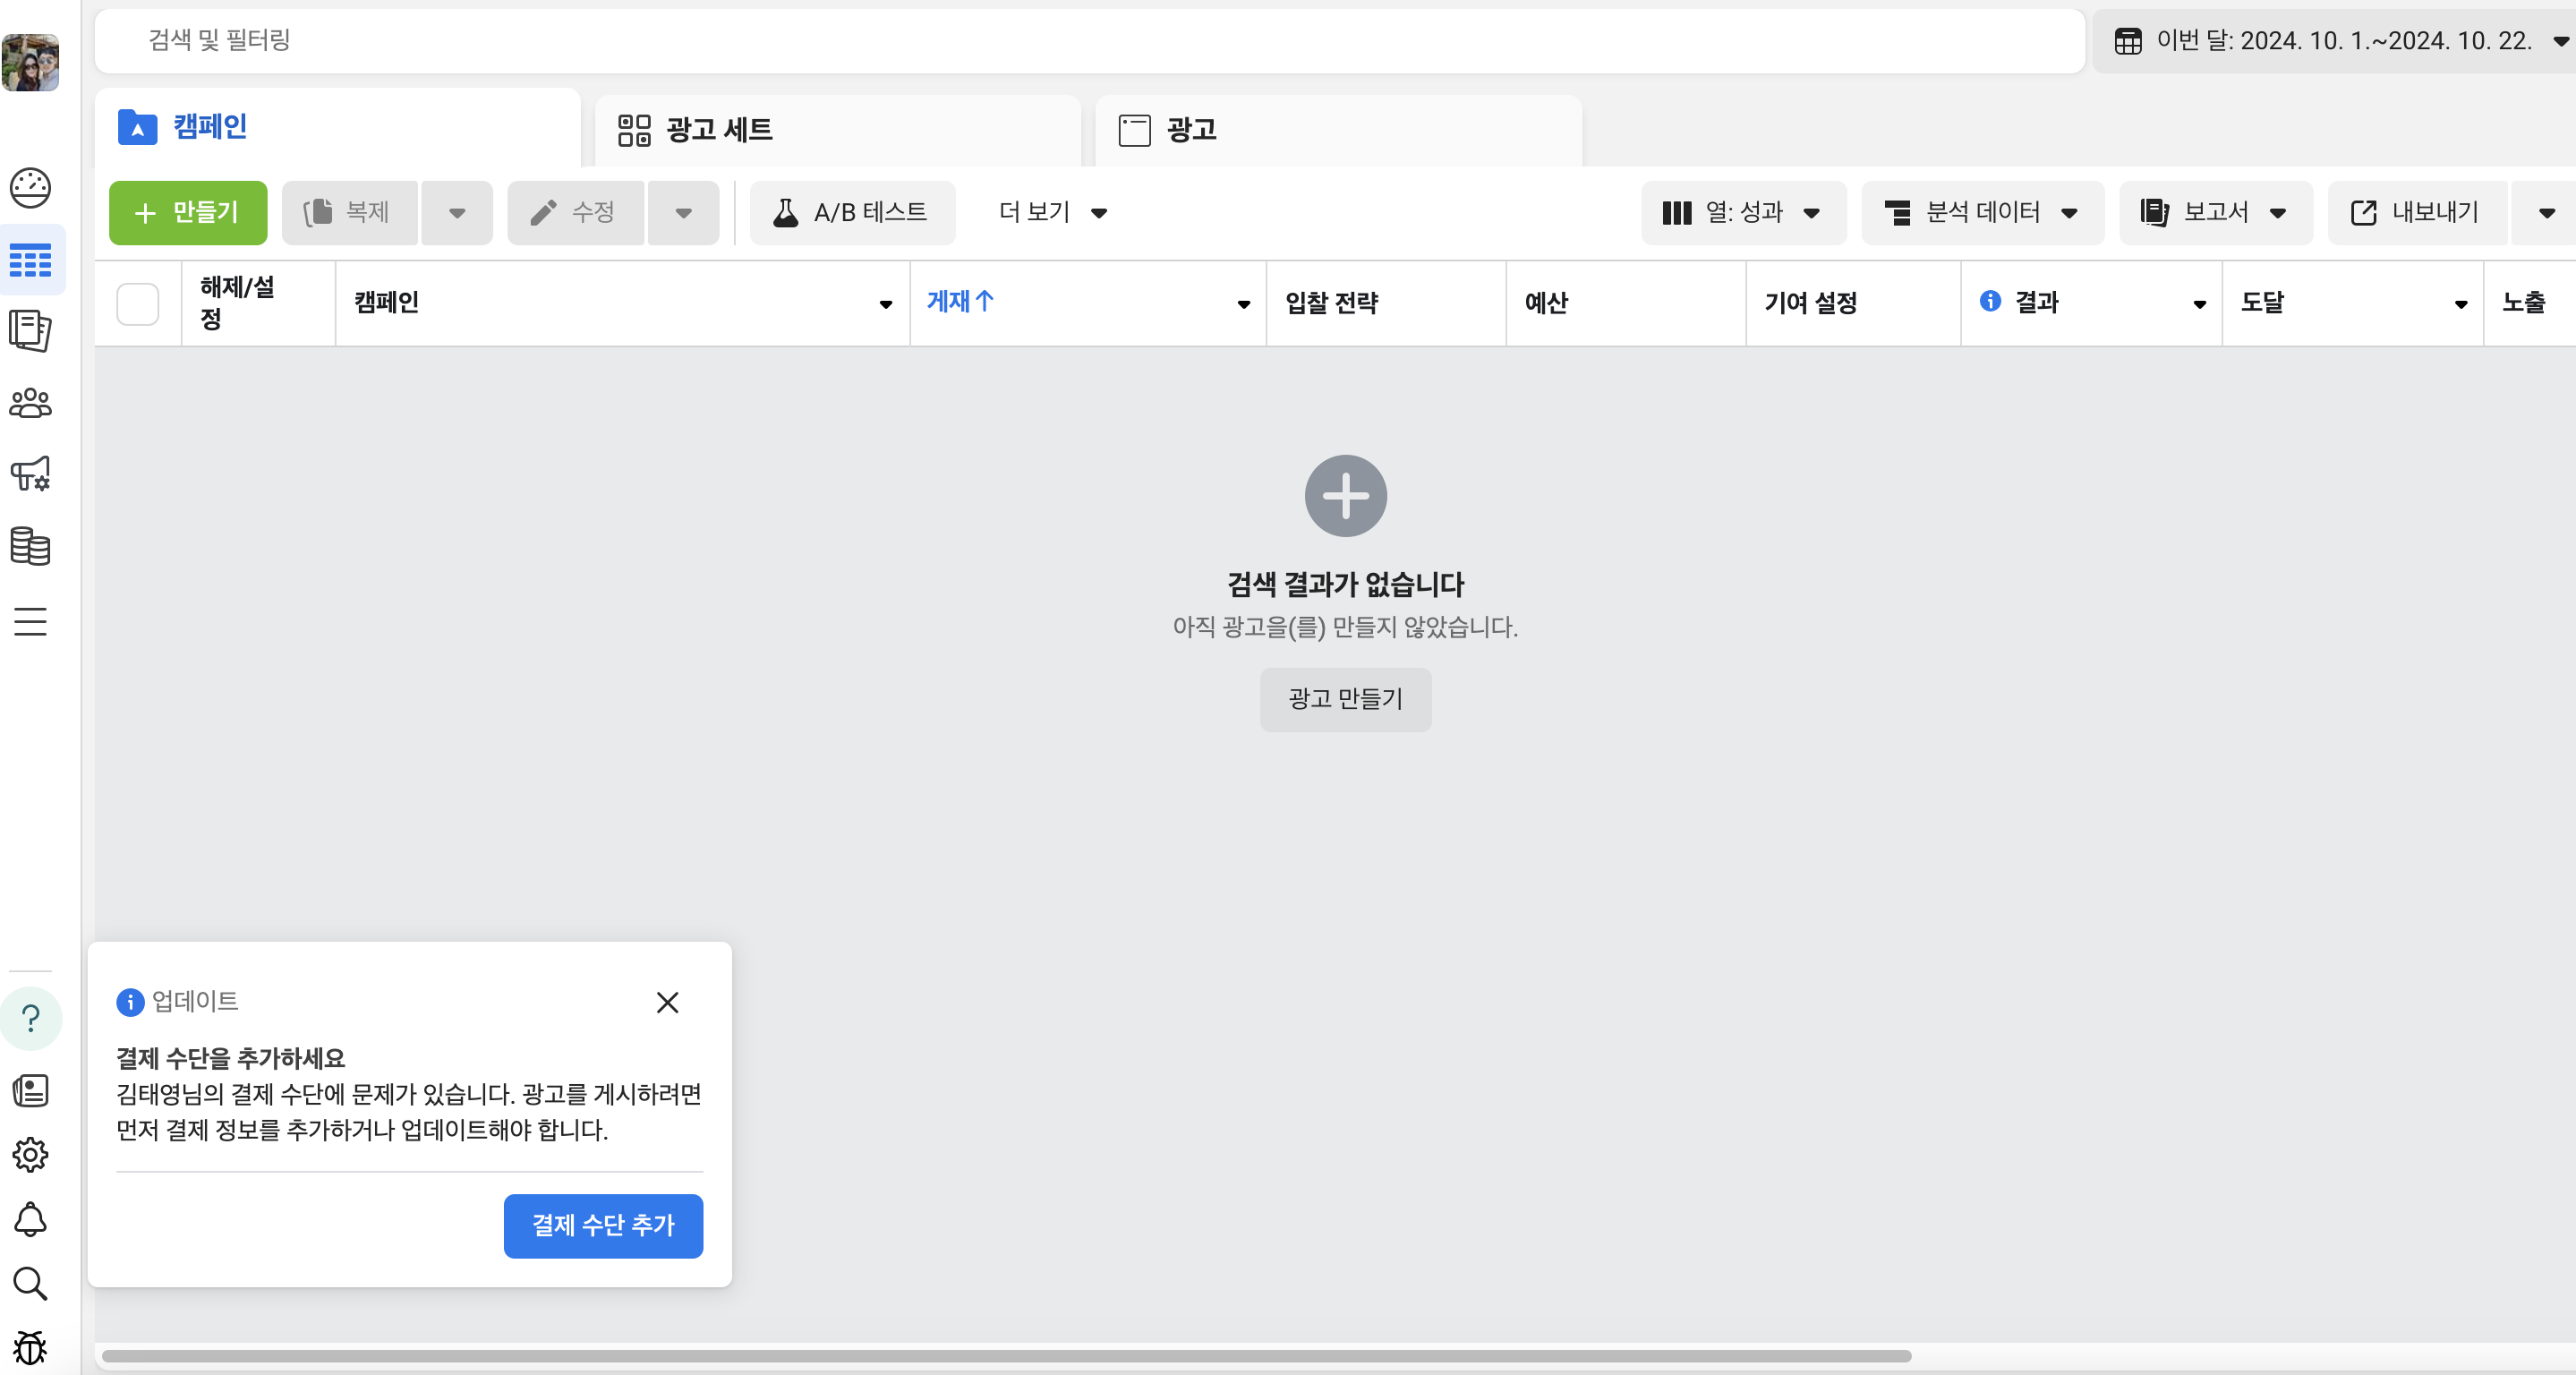Open the help question mark icon
Image resolution: width=2576 pixels, height=1375 pixels.
point(31,1018)
